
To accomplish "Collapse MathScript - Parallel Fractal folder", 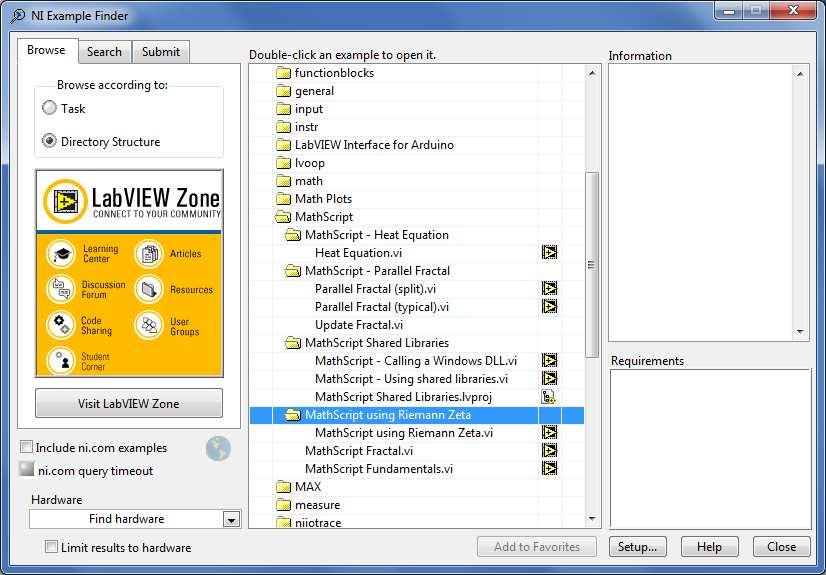I will [x=293, y=271].
